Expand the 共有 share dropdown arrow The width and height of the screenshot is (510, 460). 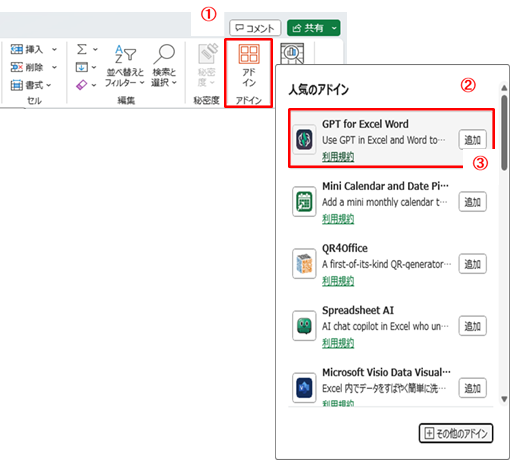(334, 28)
